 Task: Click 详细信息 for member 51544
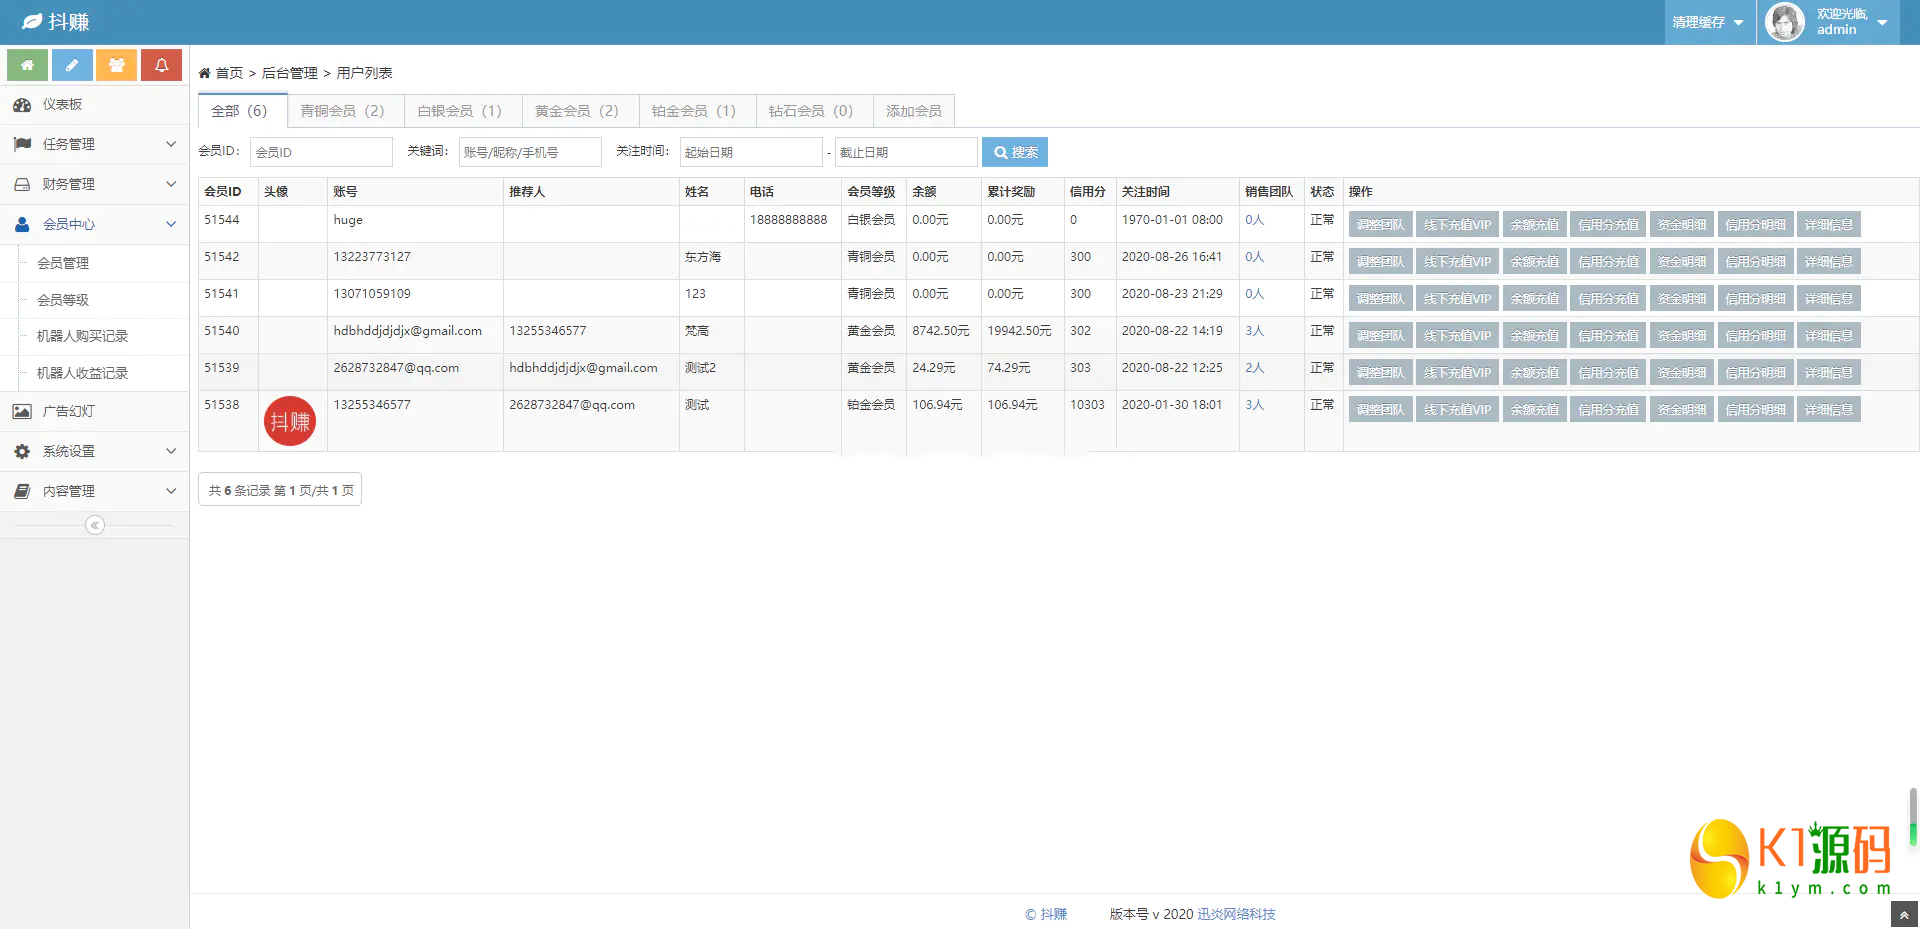(1828, 225)
